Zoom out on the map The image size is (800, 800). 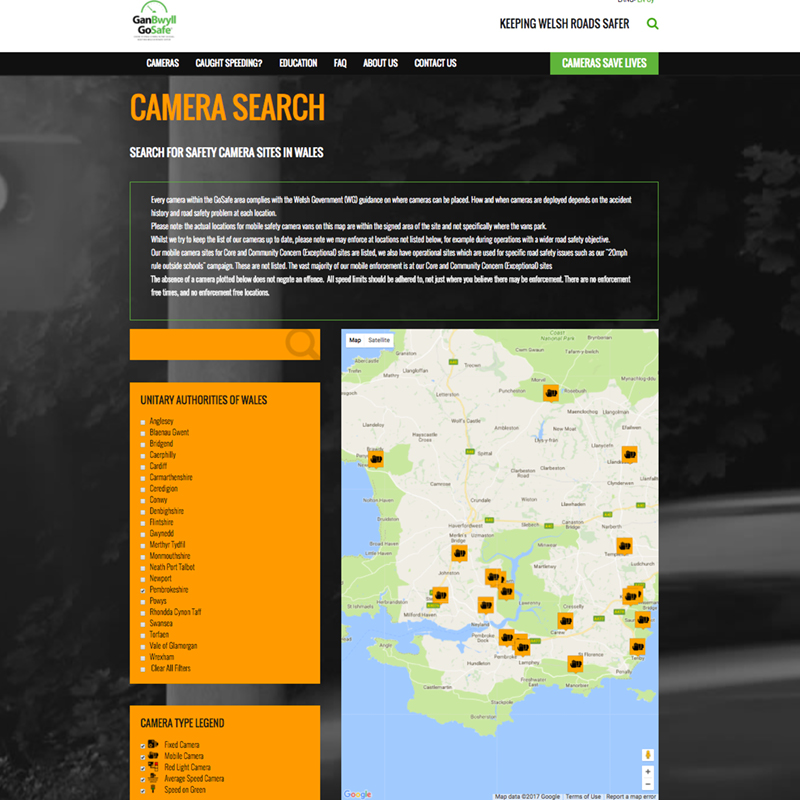647,784
